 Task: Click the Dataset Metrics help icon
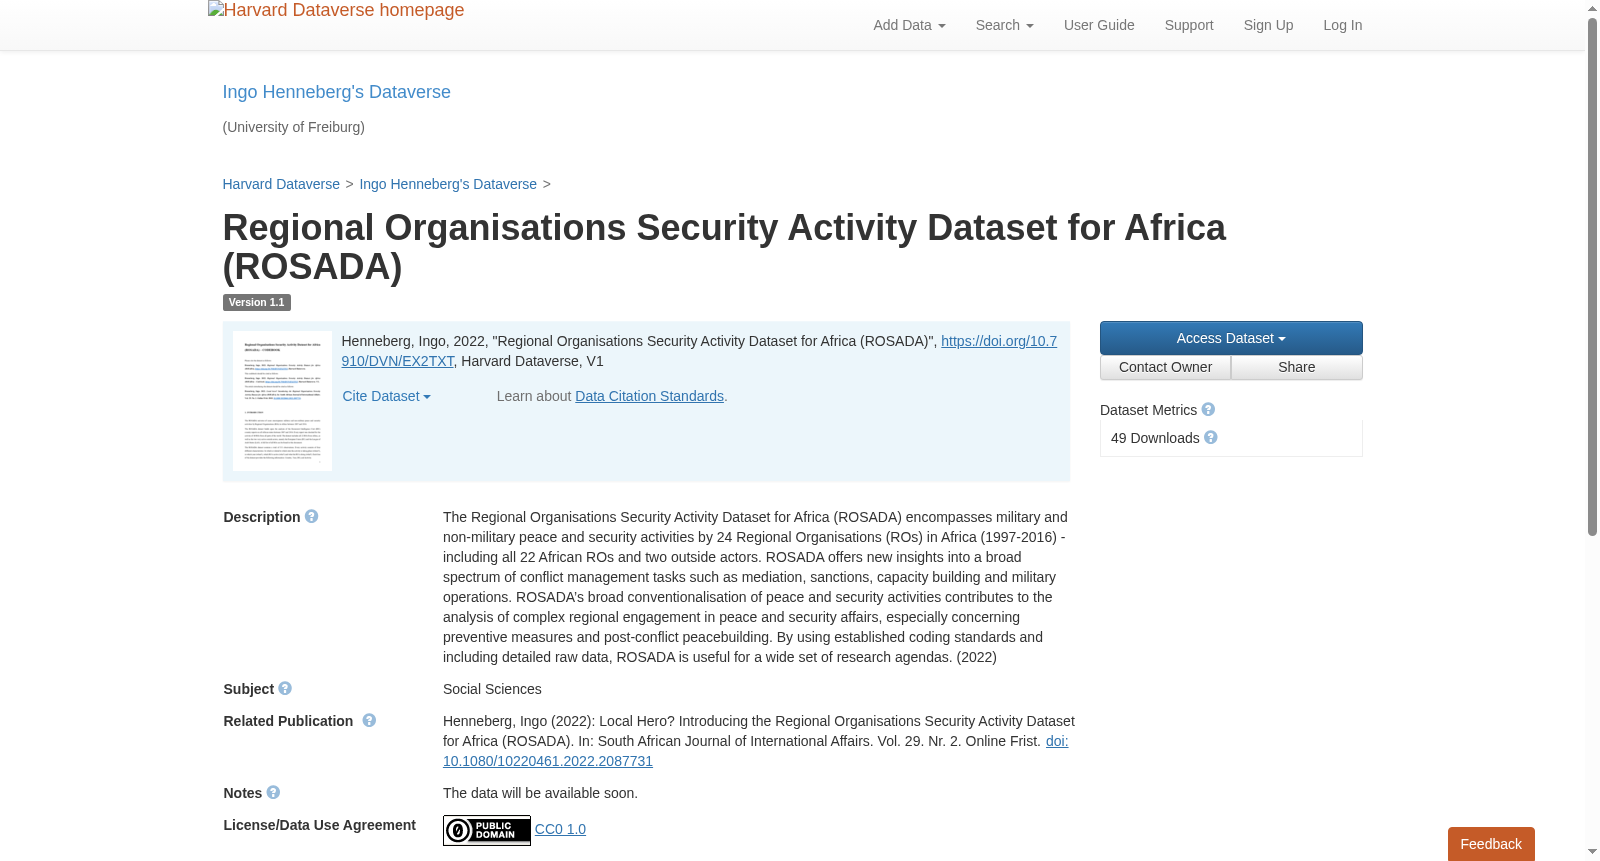(1208, 409)
